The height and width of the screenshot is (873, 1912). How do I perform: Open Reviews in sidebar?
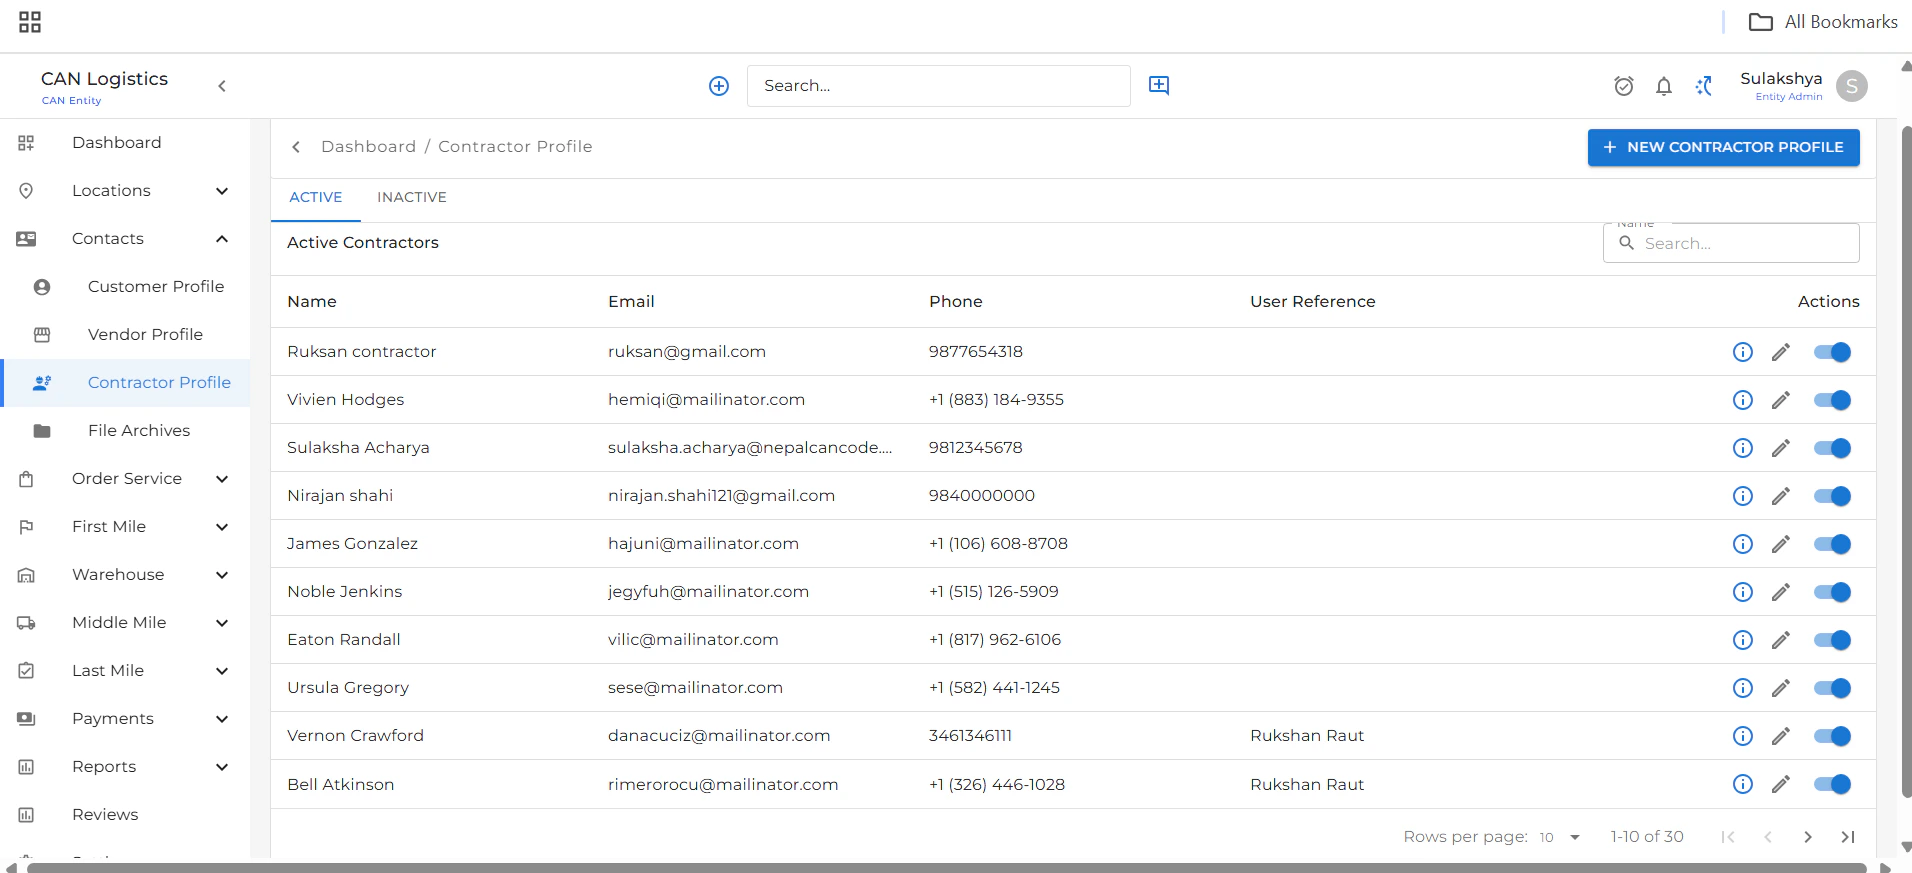pos(125,815)
